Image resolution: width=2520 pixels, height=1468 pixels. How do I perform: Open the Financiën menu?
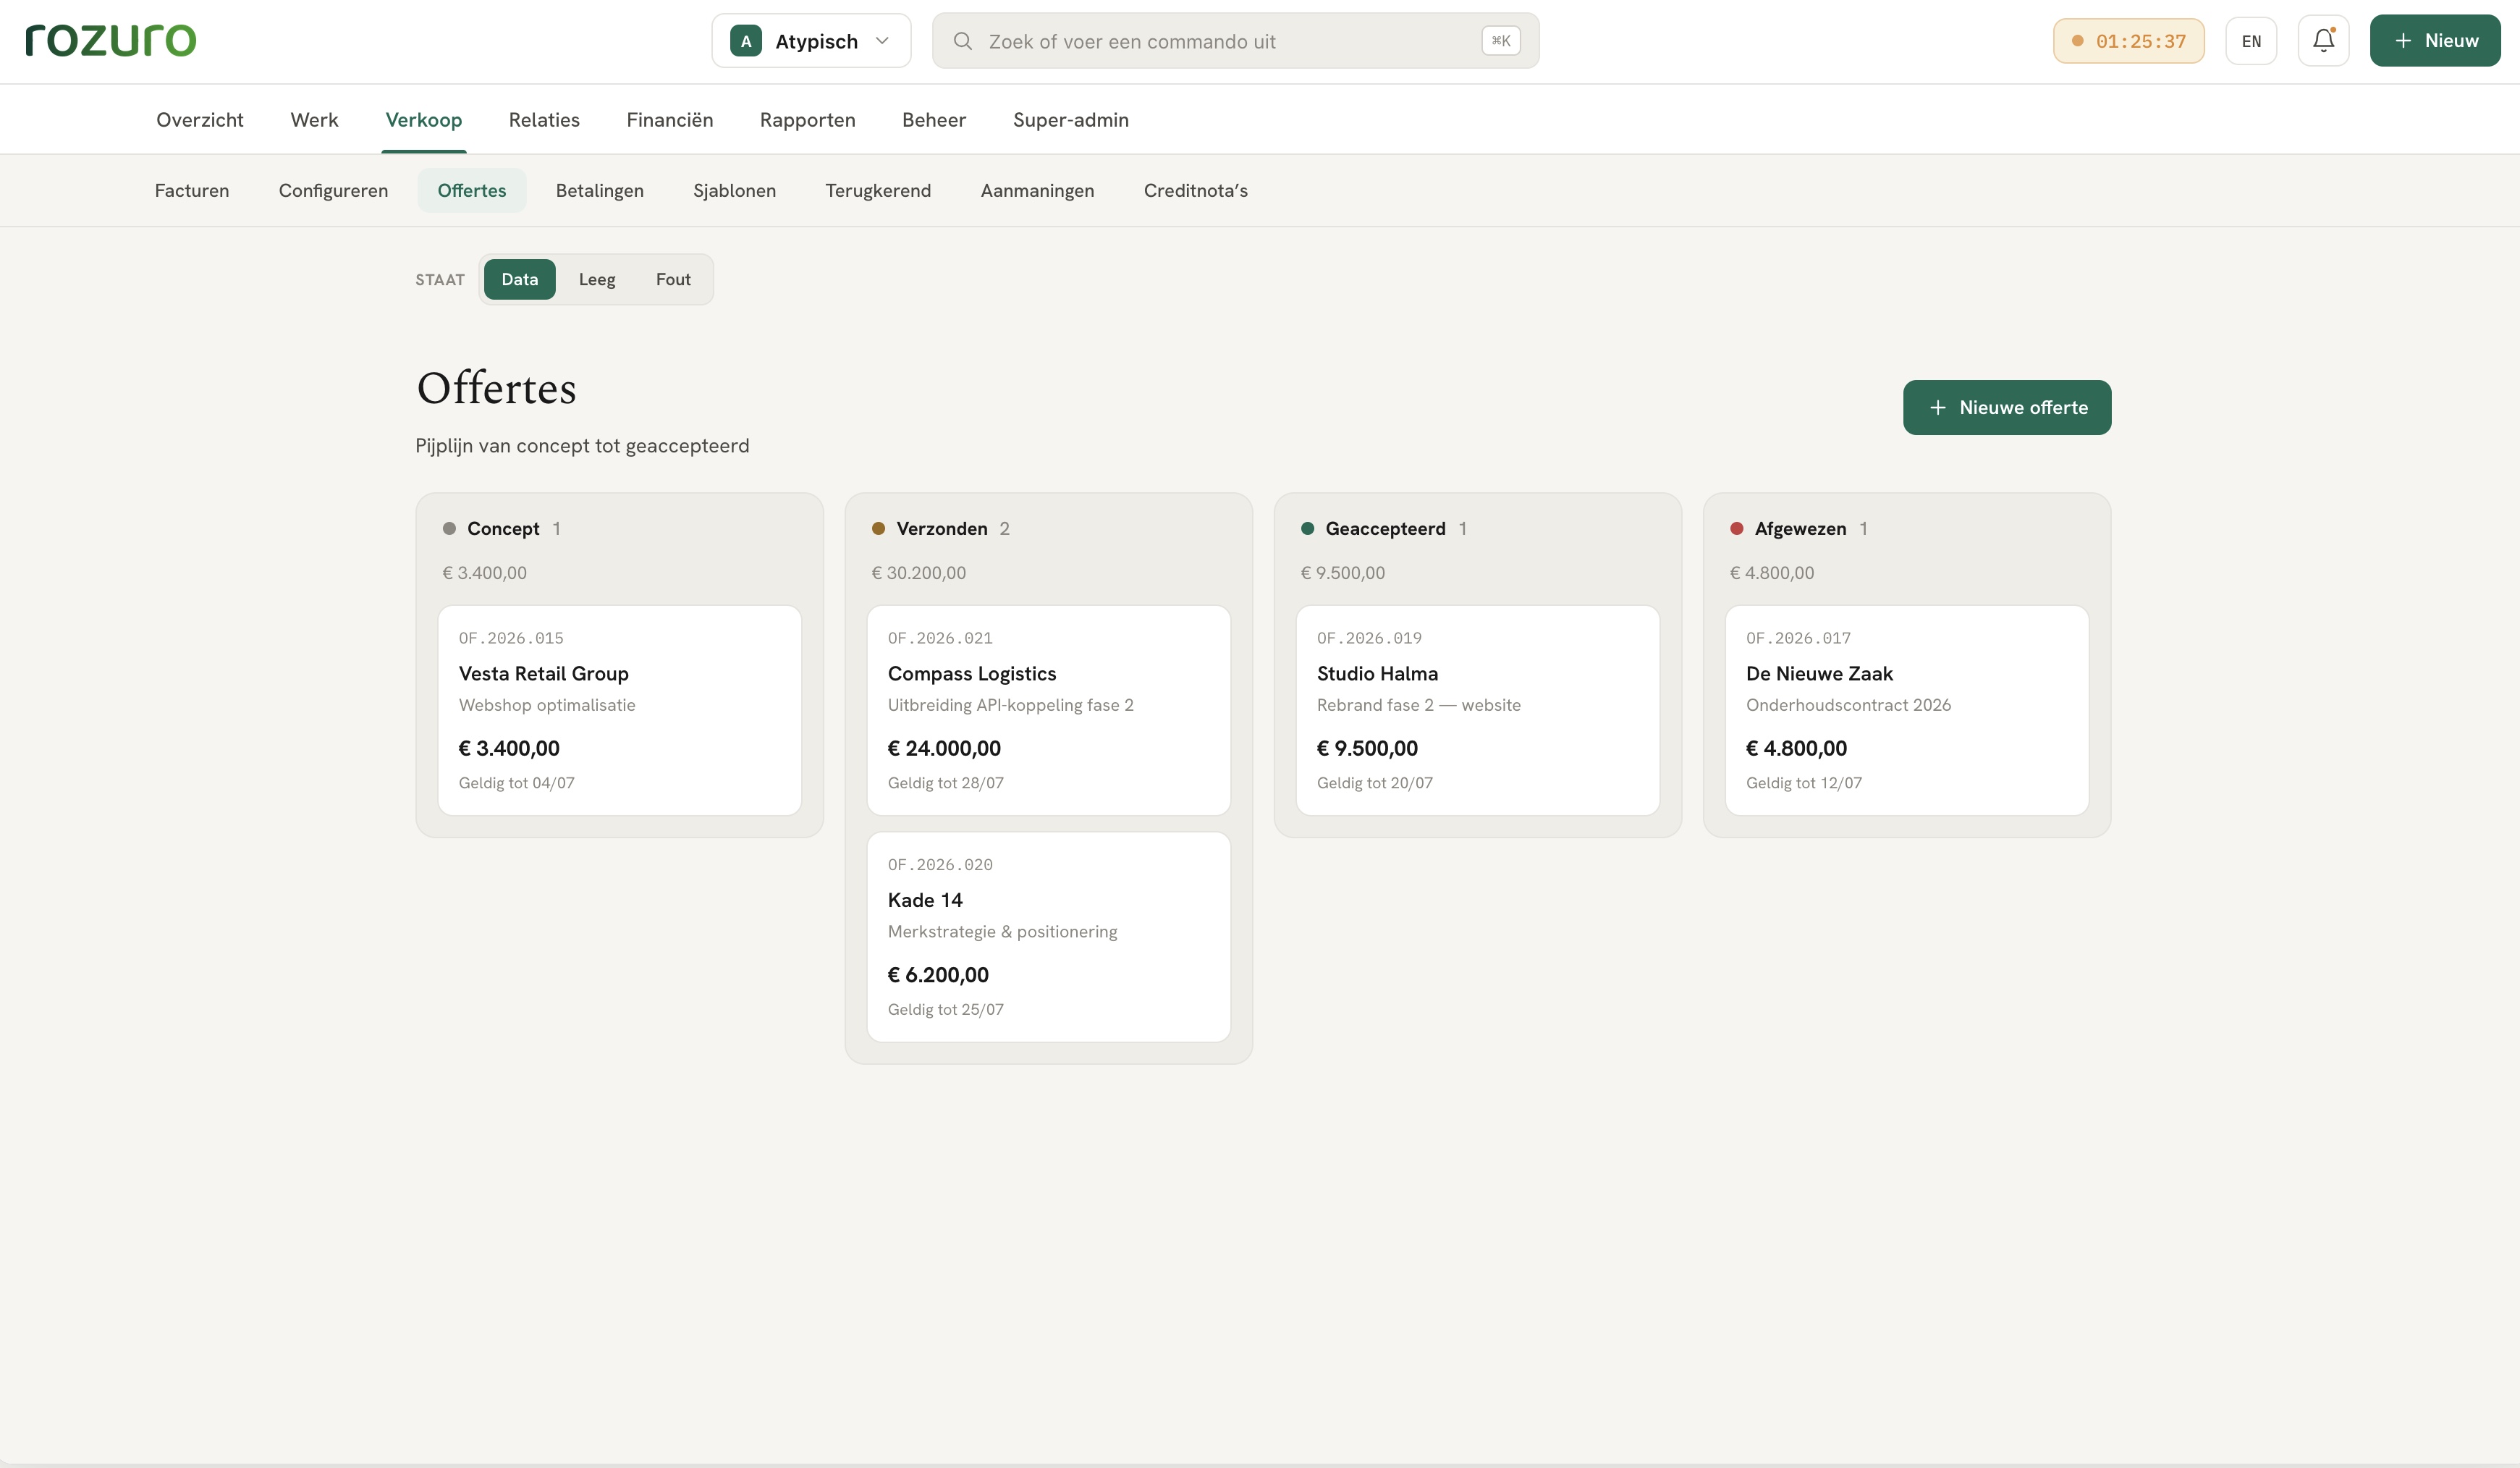[x=670, y=120]
